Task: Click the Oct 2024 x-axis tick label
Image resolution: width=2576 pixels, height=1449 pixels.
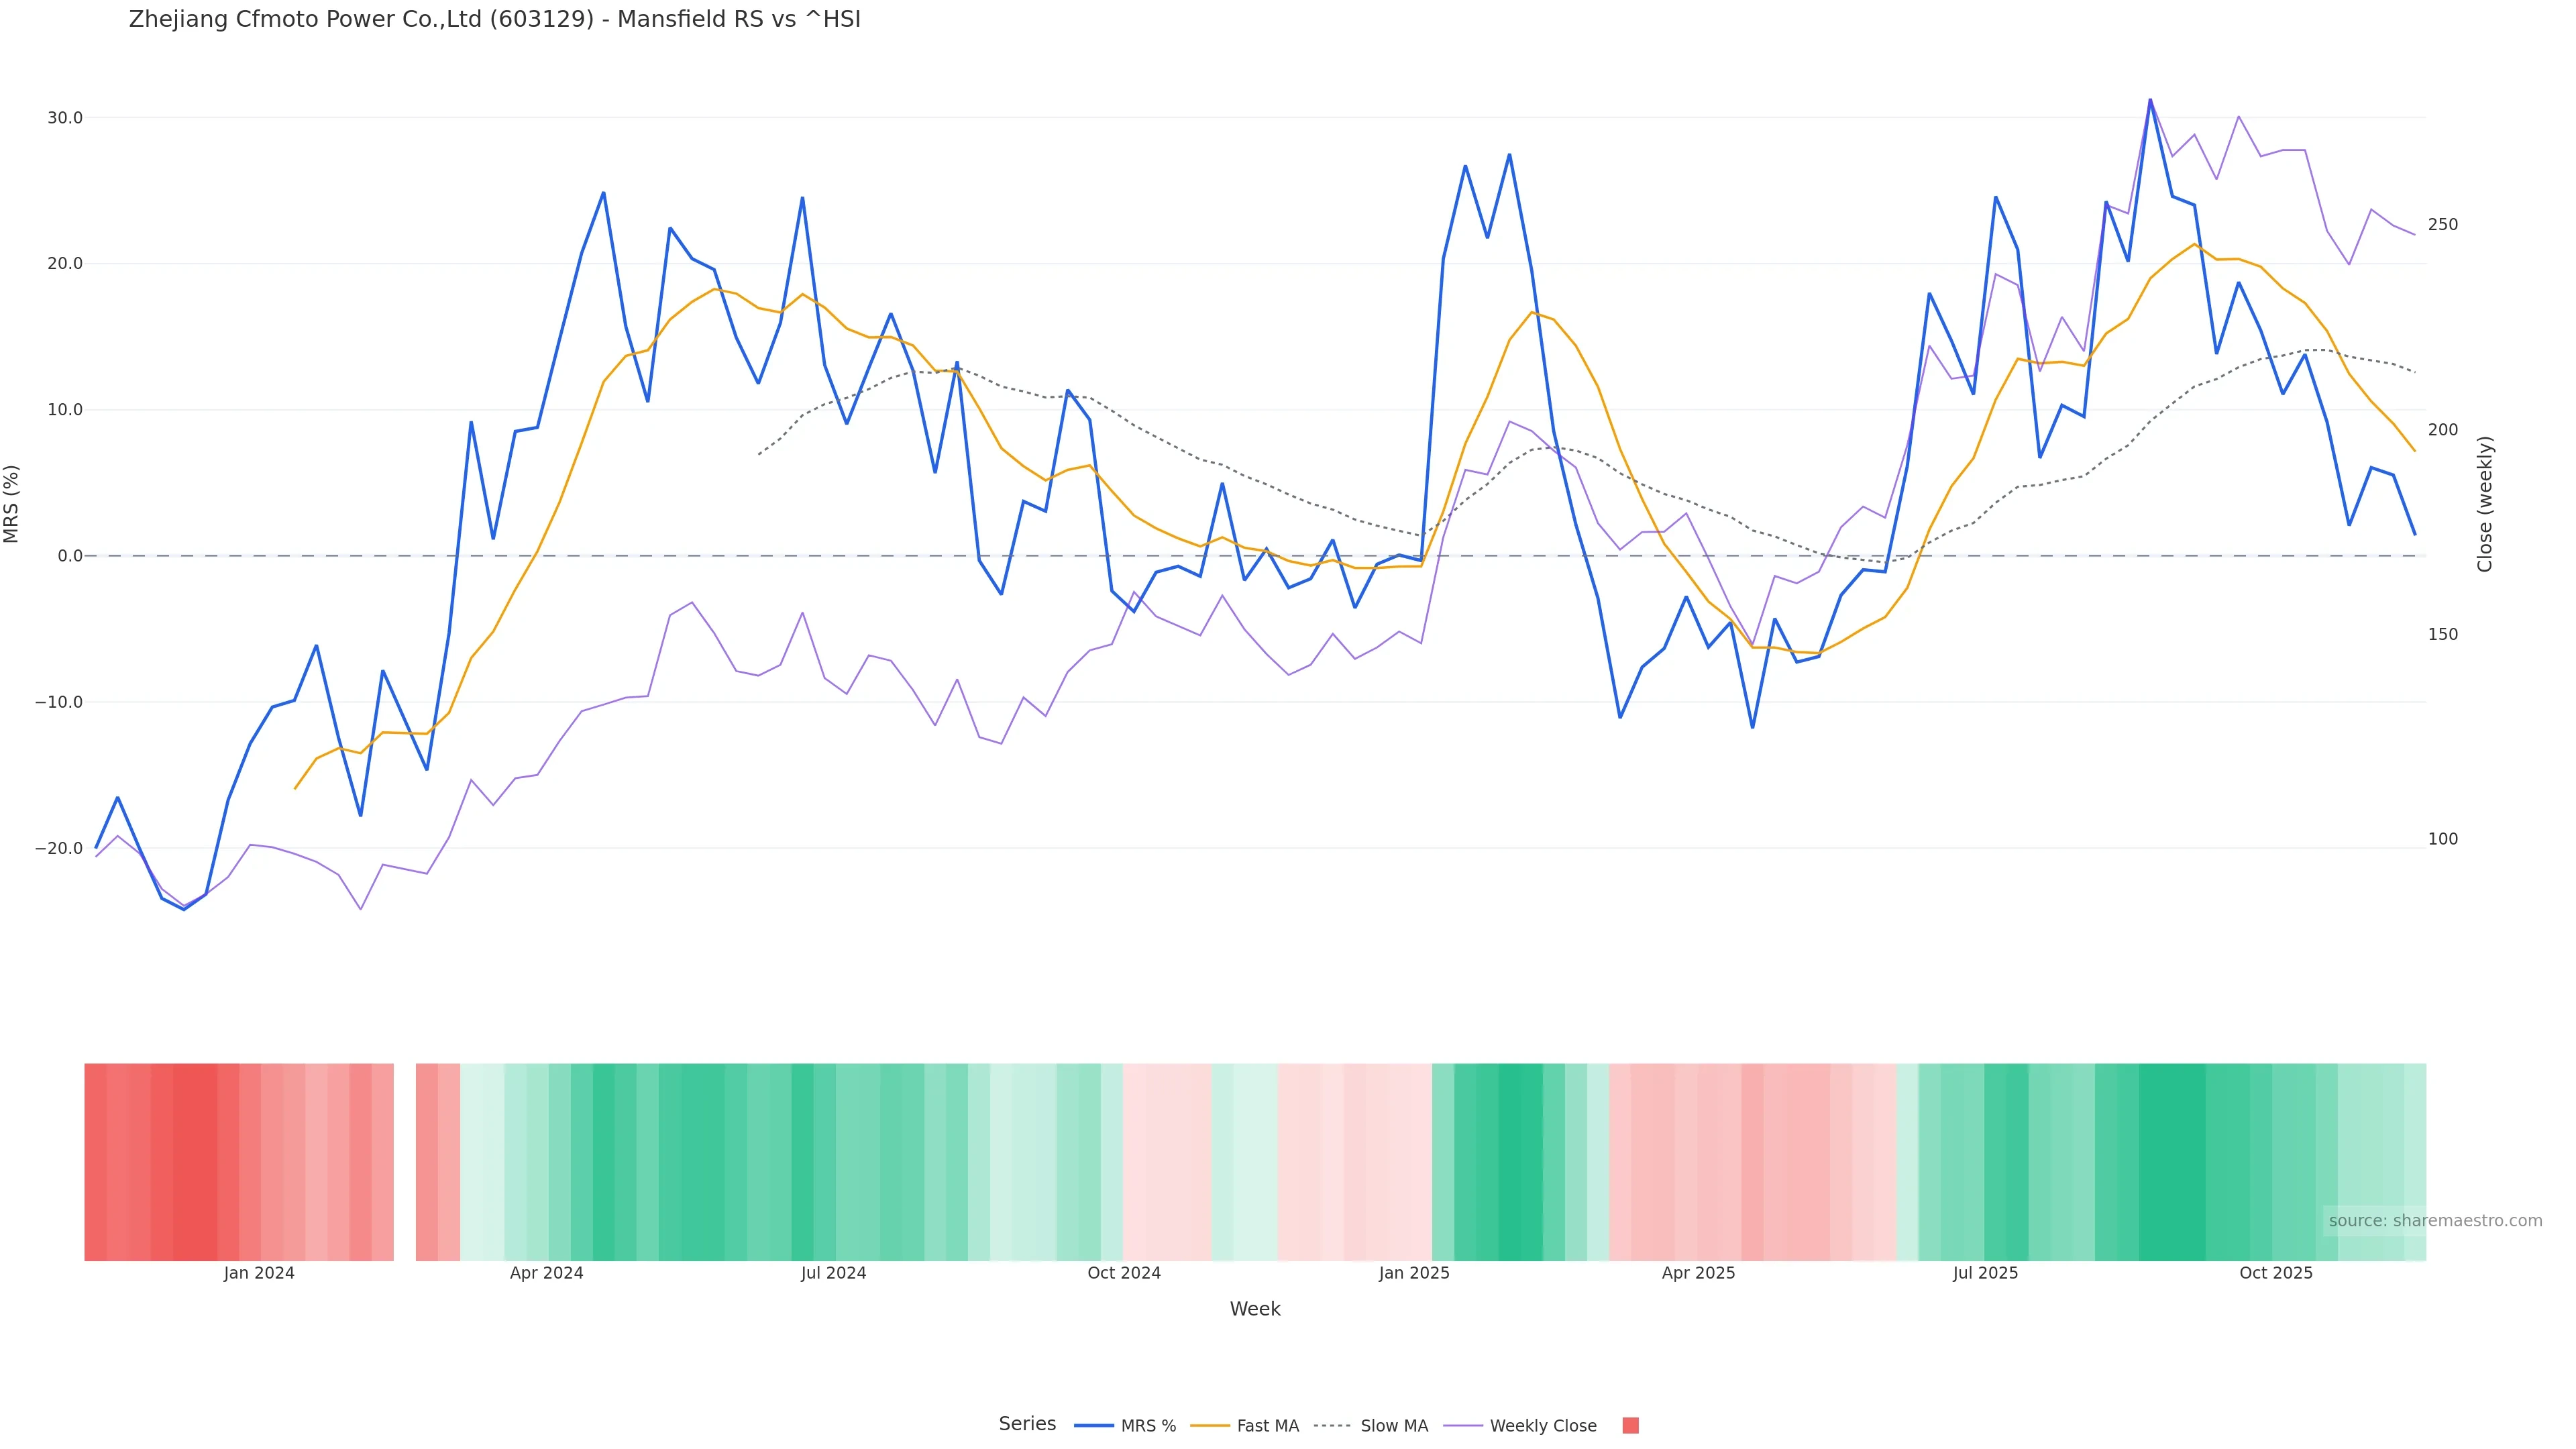Action: pos(1124,1274)
